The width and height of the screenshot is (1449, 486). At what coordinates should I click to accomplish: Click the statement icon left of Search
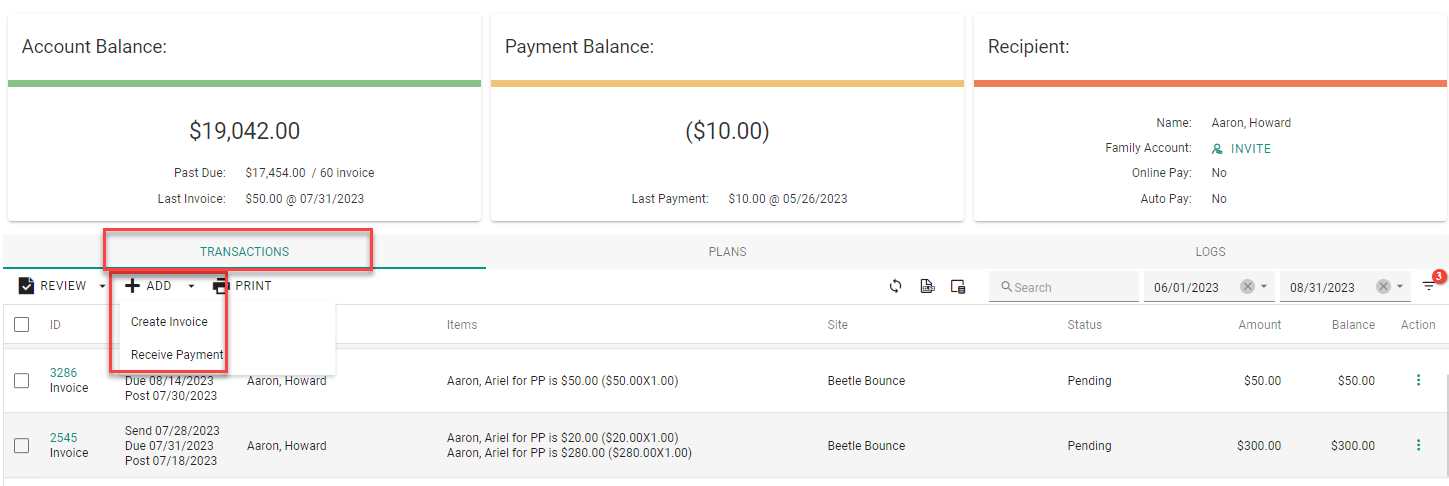[x=958, y=286]
